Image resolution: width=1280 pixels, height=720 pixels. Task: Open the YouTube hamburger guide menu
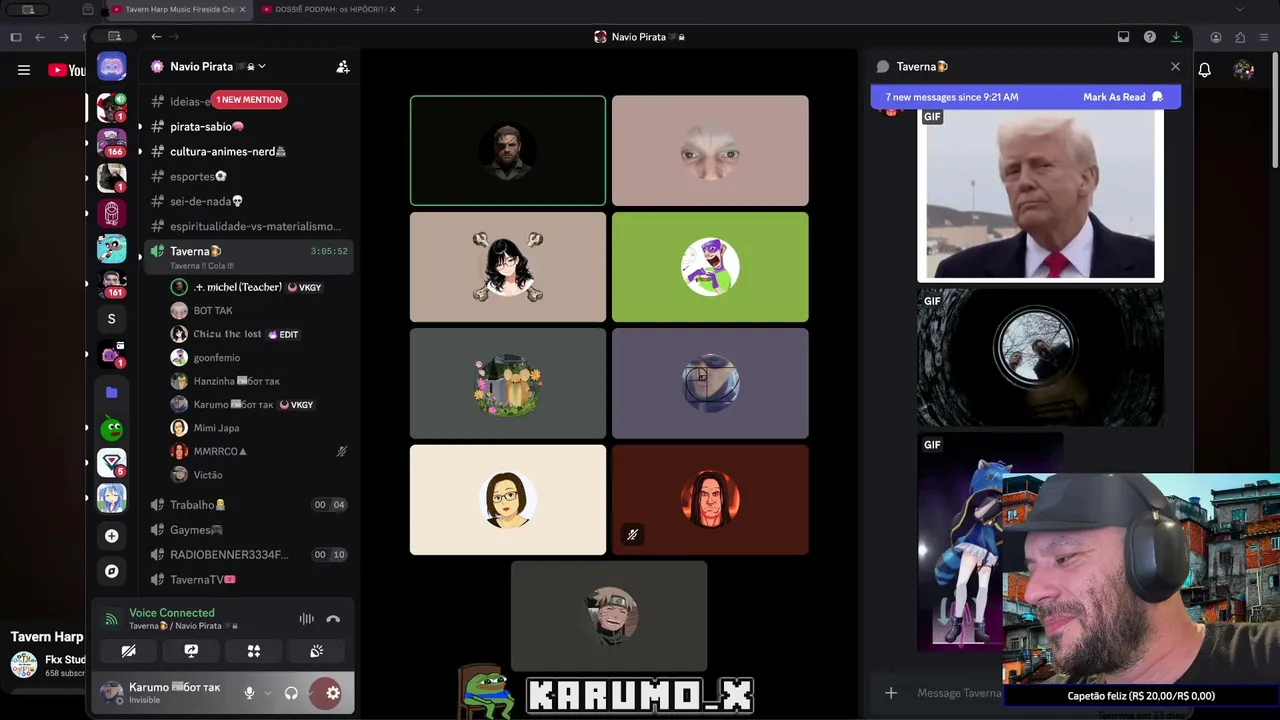point(24,70)
